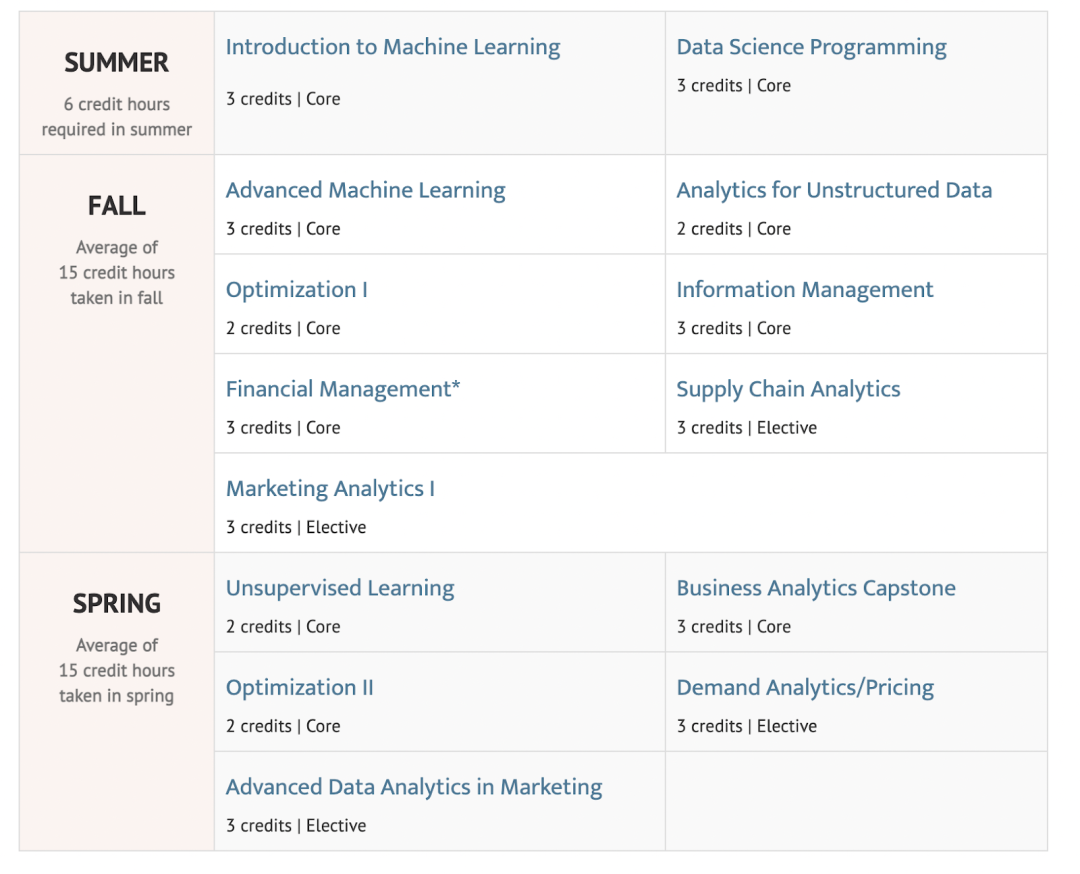Open the Business Analytics Capstone link
This screenshot has height=874, width=1080.
click(x=815, y=588)
